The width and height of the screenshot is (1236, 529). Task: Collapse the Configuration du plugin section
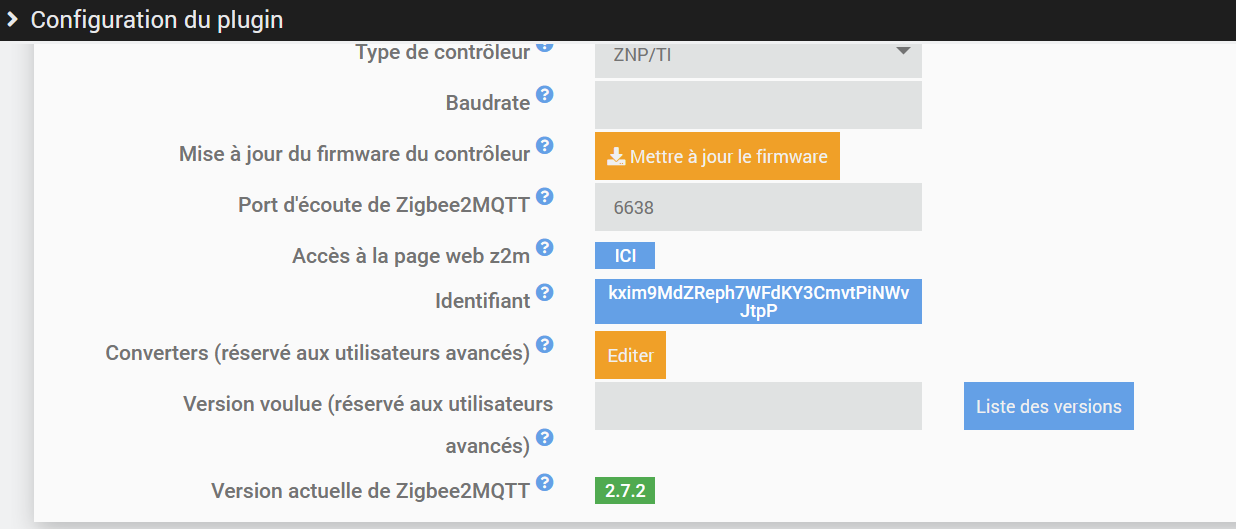pyautogui.click(x=12, y=19)
